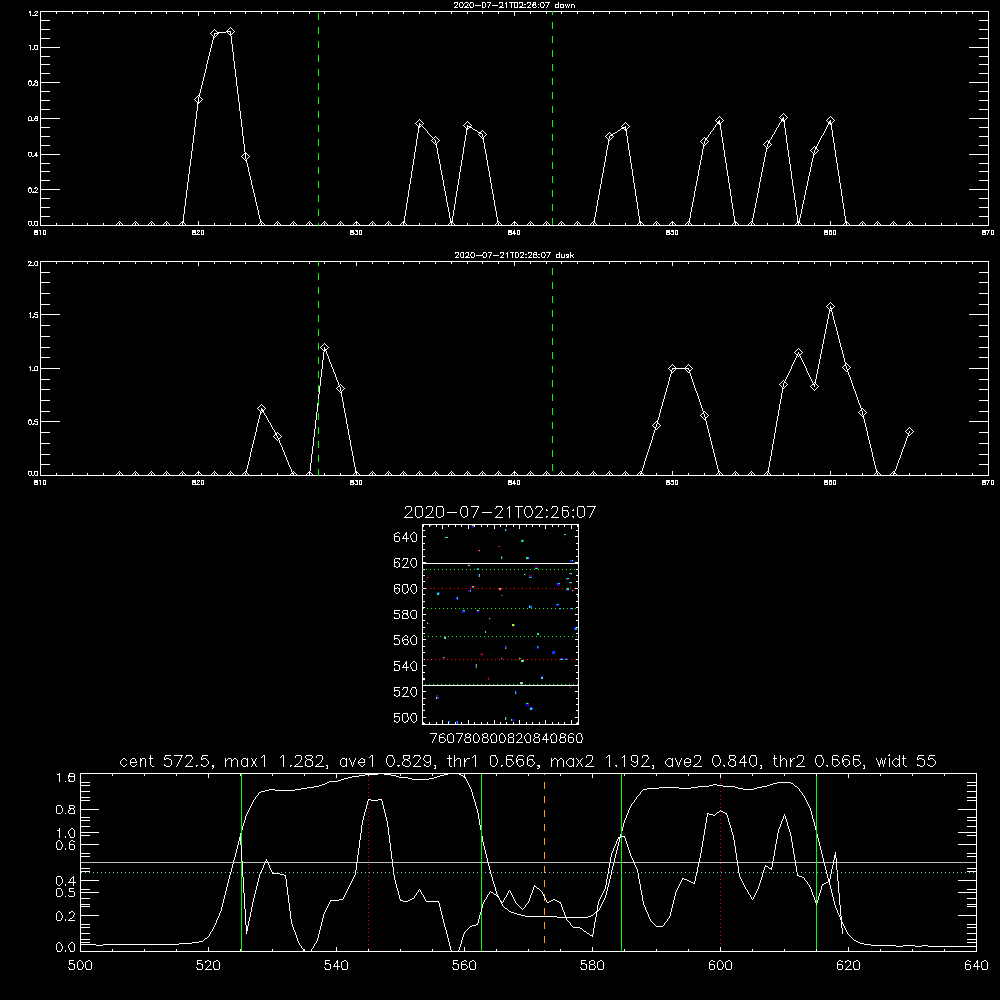The image size is (1000, 1000).
Task: Click the solid green line near 563 in bottom plot
Action: coord(481,861)
